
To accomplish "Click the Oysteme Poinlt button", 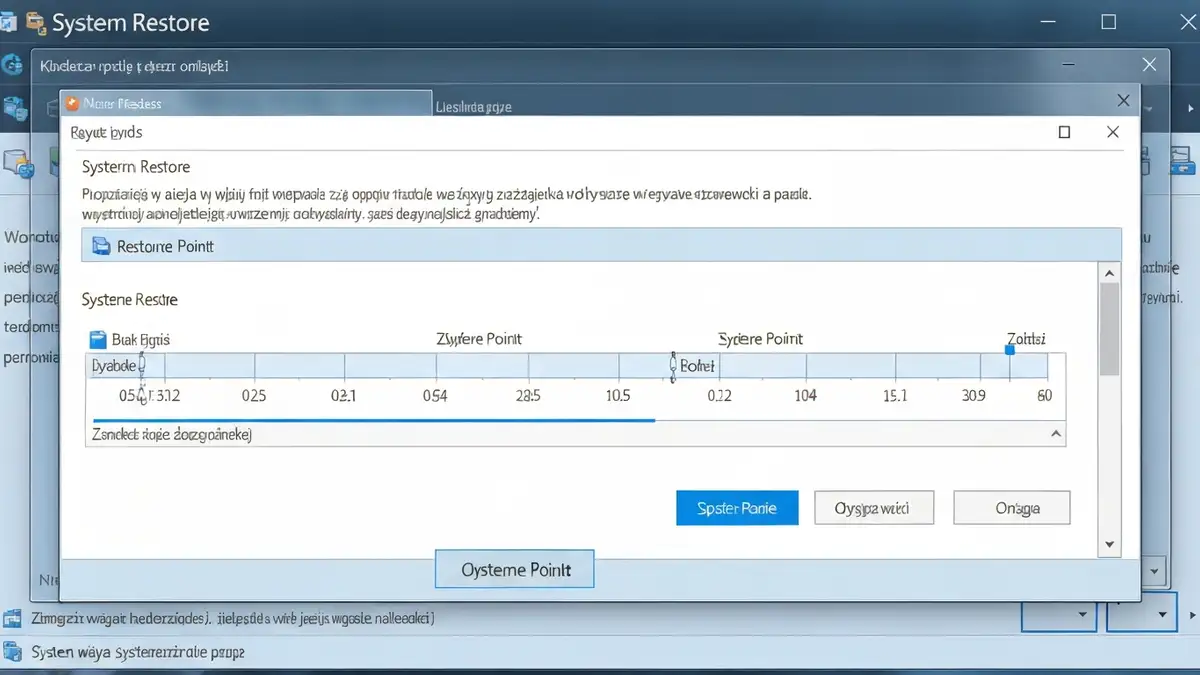I will click(515, 569).
